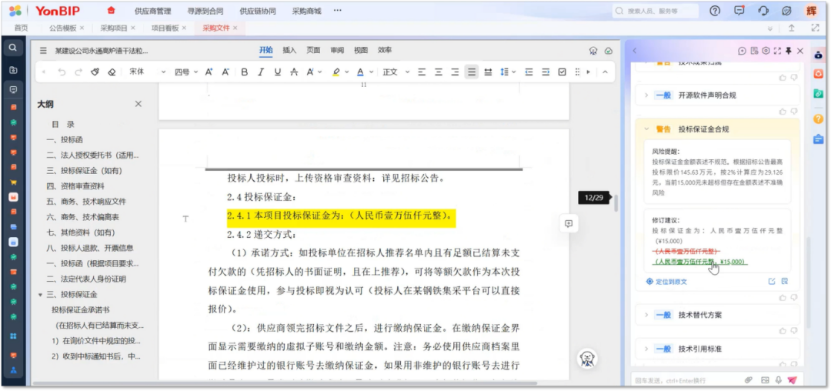Switch to the 视图 ribbon tab
The width and height of the screenshot is (831, 391).
coord(361,50)
